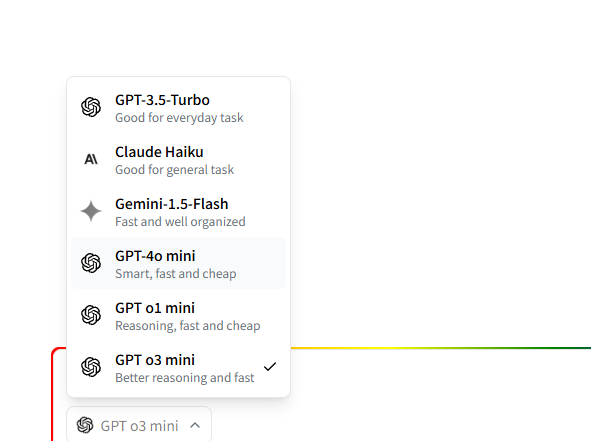Choose the GPT o3 mini entry
This screenshot has height=441, width=591.
click(x=178, y=368)
